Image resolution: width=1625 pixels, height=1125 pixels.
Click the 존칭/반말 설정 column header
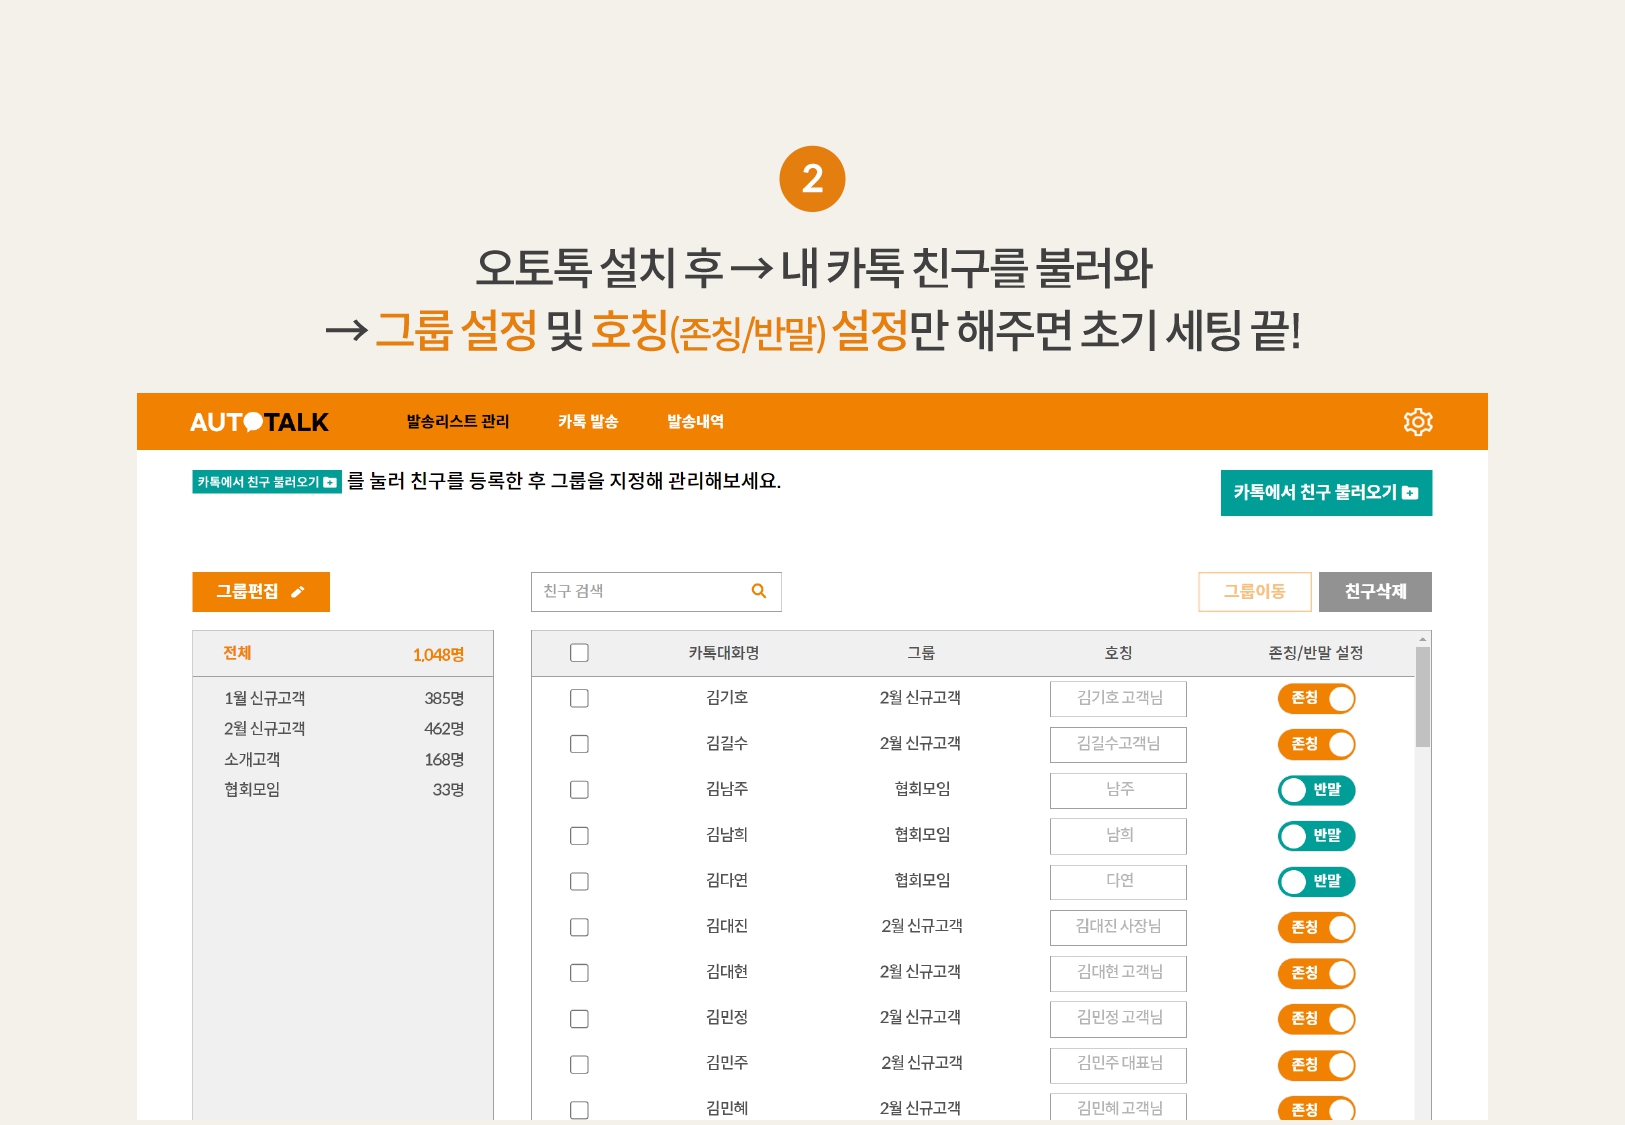click(x=1316, y=653)
